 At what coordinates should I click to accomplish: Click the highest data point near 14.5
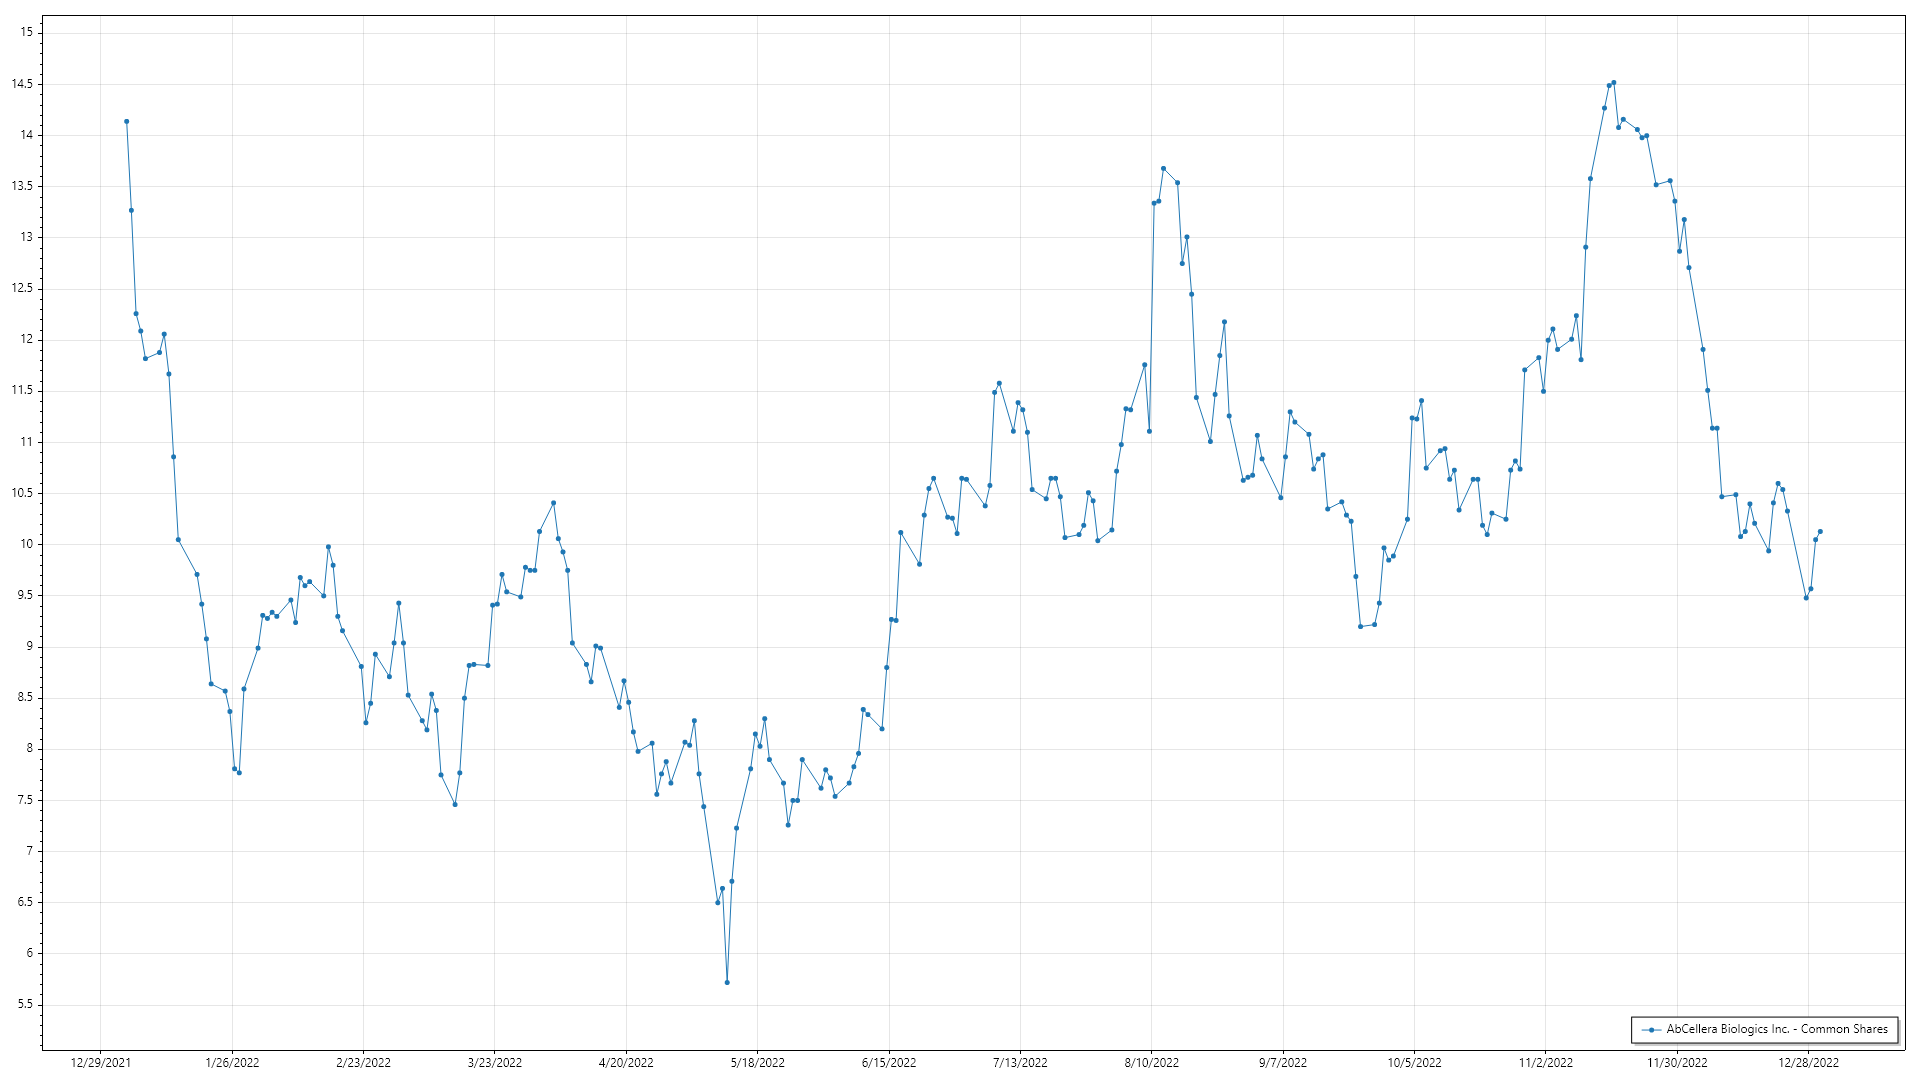coord(1614,83)
